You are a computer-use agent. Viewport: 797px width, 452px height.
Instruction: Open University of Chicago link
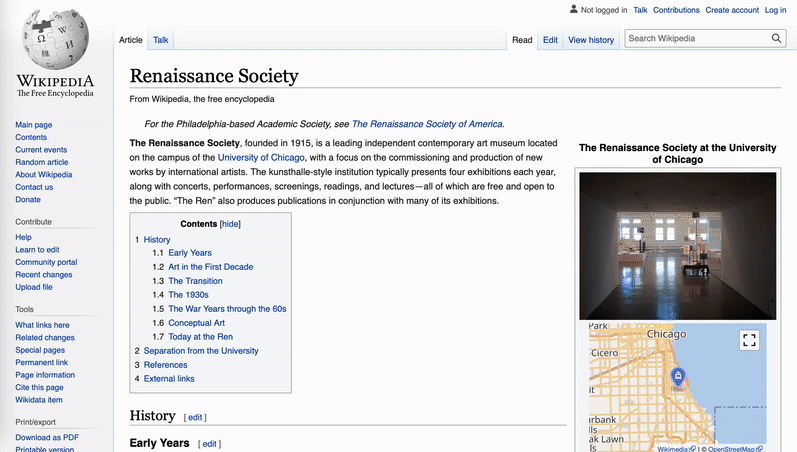click(261, 158)
